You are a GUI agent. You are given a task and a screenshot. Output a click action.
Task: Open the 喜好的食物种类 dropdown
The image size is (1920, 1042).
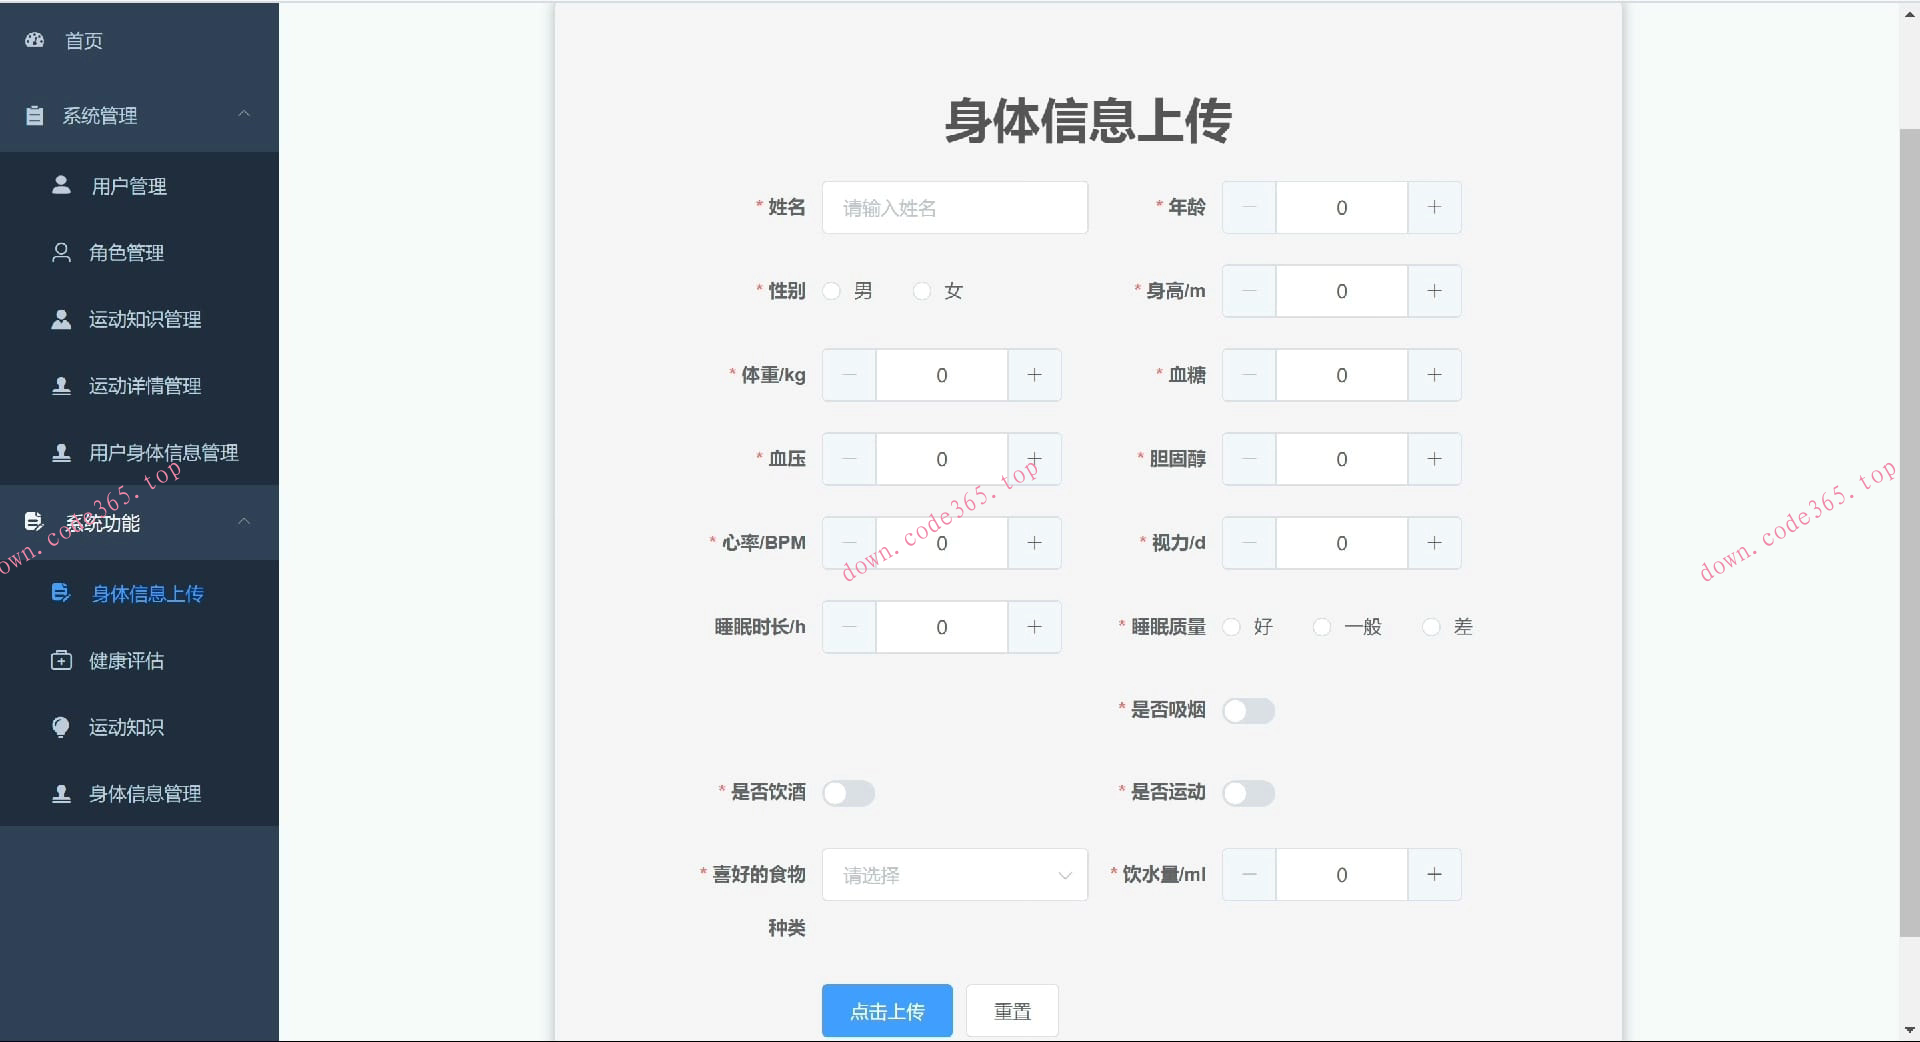[x=954, y=874]
